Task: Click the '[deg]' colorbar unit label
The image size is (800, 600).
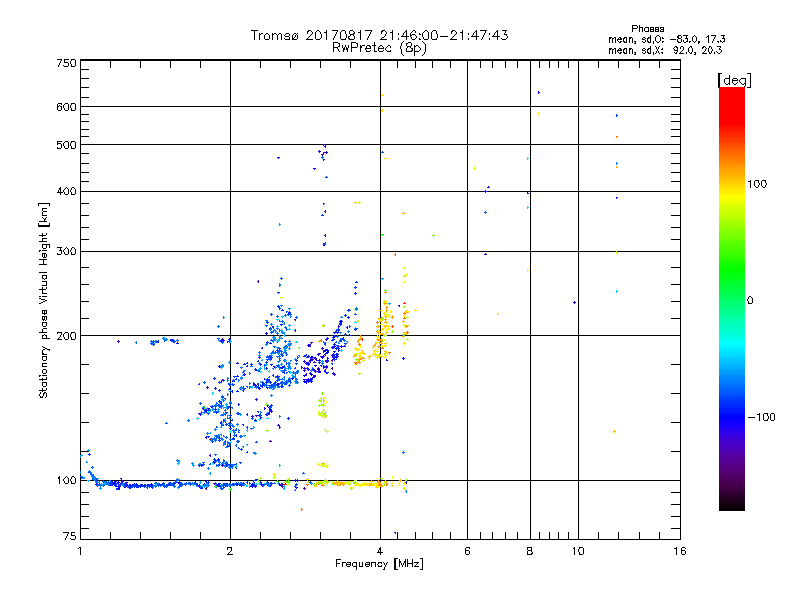Action: [734, 80]
